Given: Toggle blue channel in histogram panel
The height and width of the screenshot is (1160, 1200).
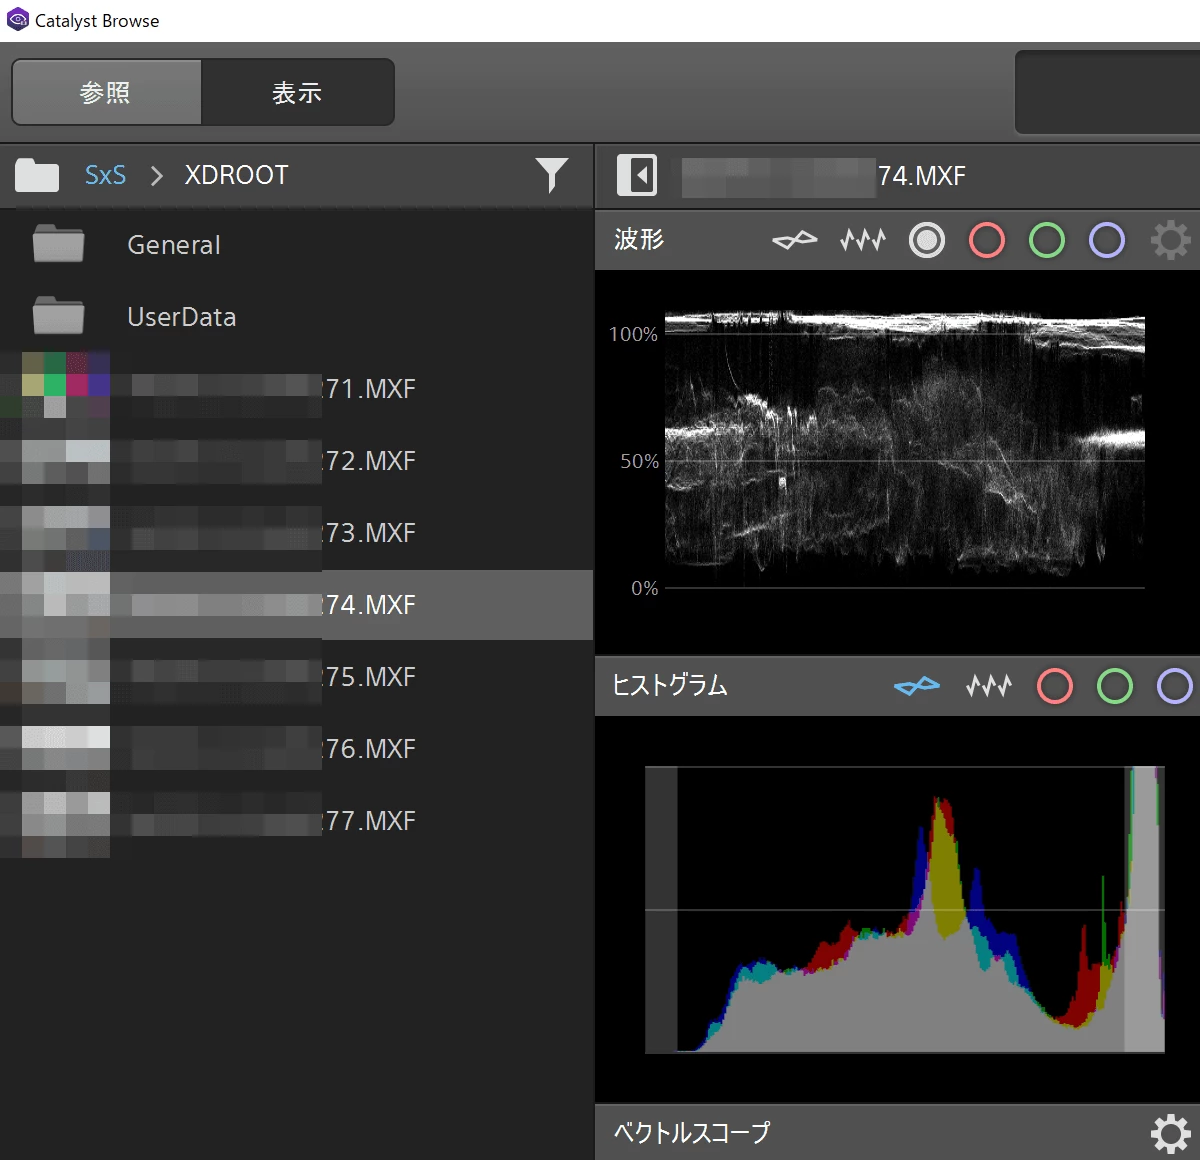Looking at the screenshot, I should (x=1175, y=686).
